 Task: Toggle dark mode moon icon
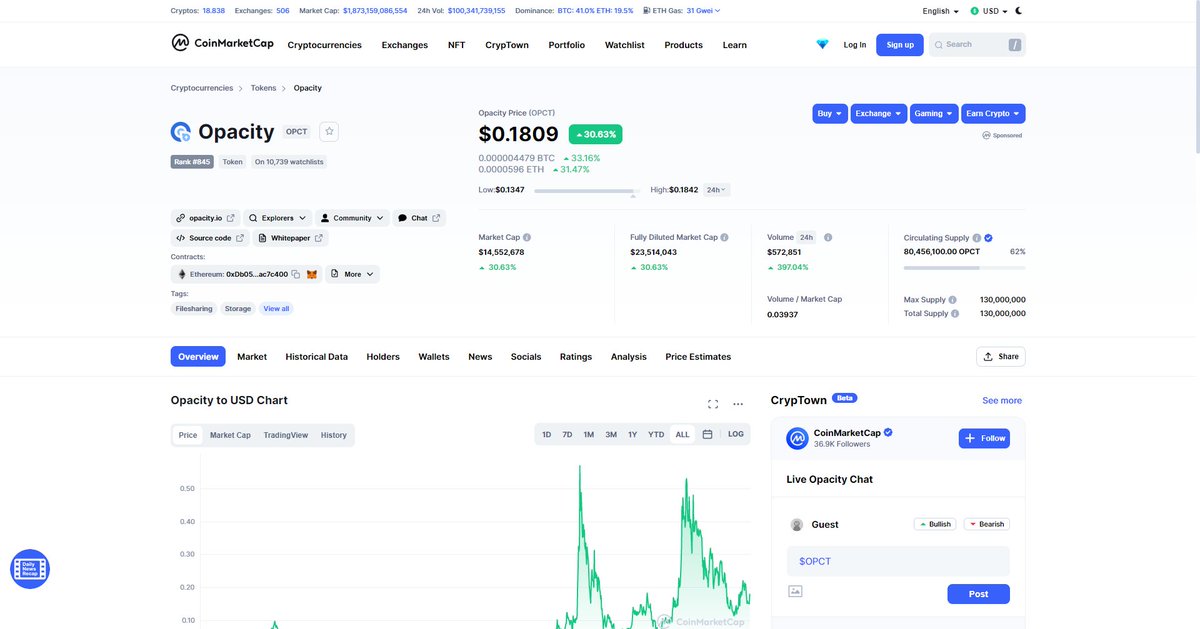click(x=1019, y=11)
